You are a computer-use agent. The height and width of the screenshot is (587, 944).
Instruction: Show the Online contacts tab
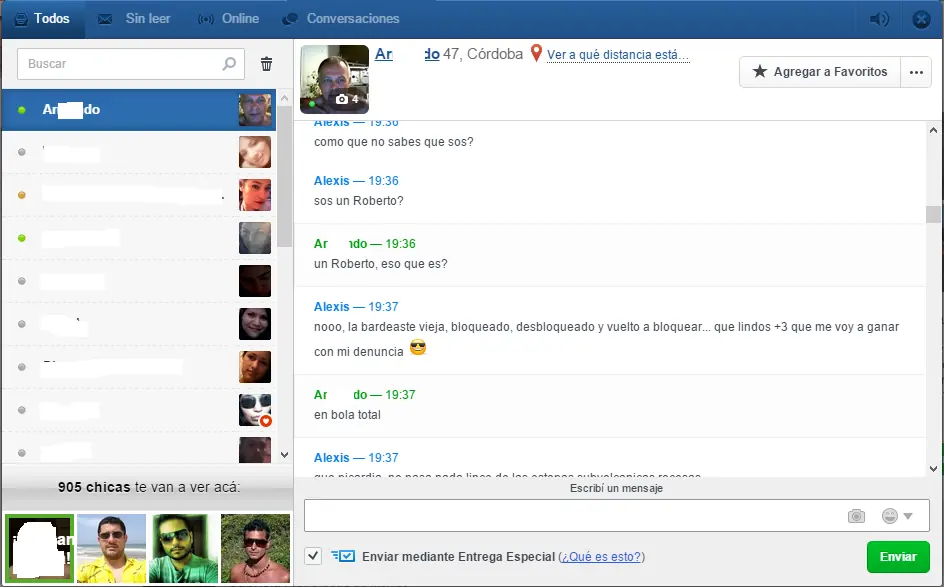[x=228, y=19]
